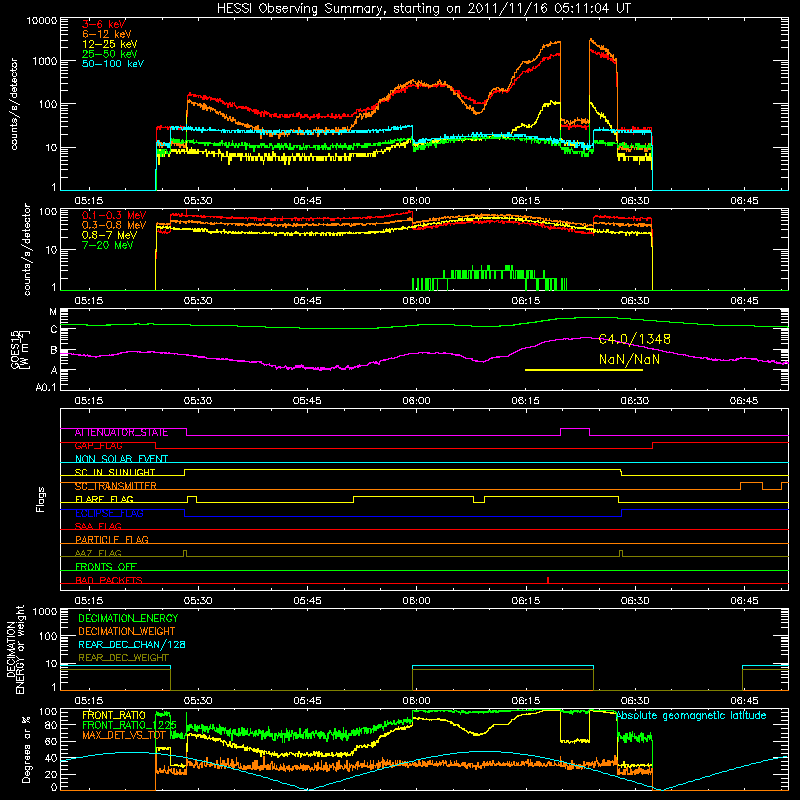
Task: Click the vertical Flags axis label
Action: click(x=41, y=499)
